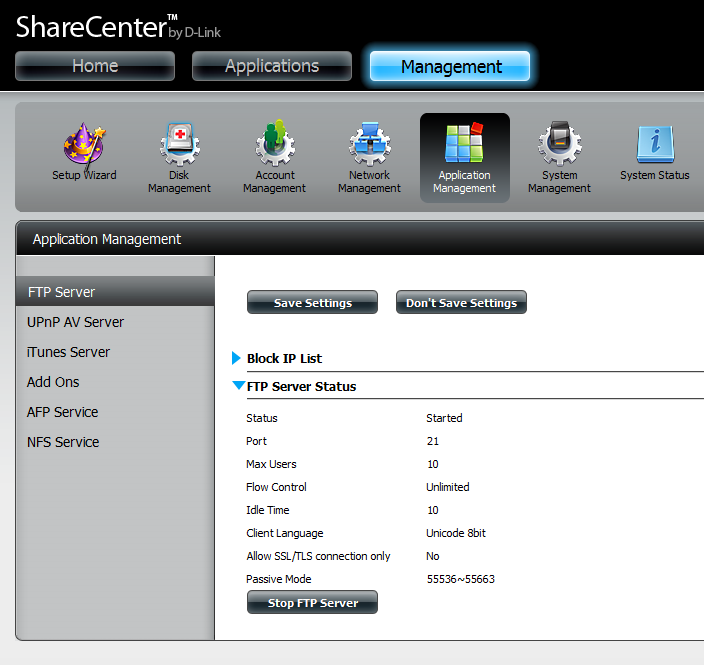Click the Application Management panel header
704x665 pixels.
point(360,239)
